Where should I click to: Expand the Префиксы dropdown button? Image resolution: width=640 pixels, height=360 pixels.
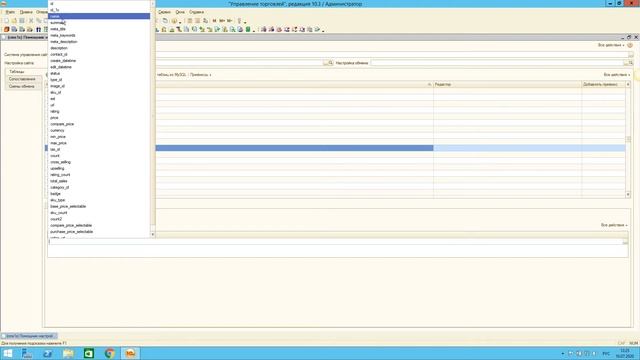[200, 75]
